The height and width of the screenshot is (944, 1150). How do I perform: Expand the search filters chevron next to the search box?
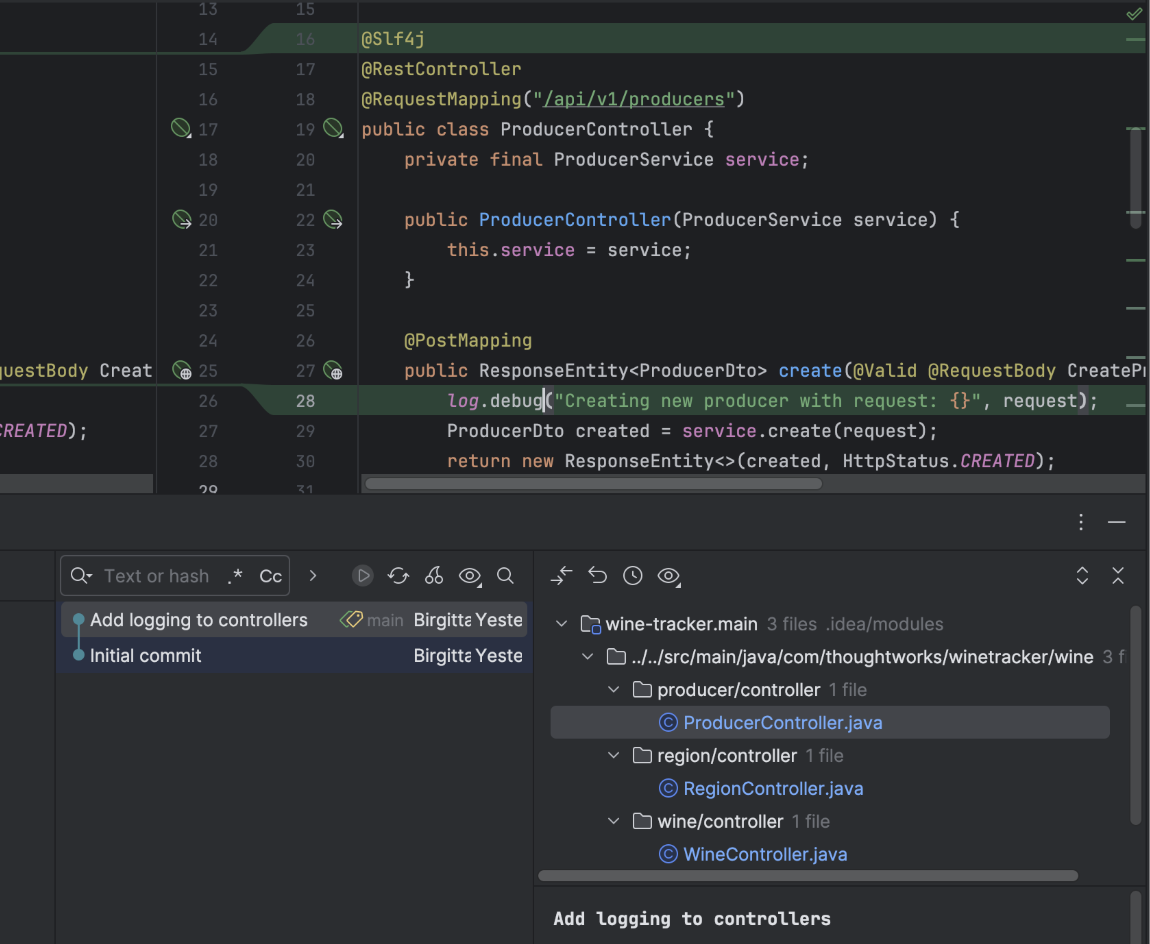(x=313, y=575)
